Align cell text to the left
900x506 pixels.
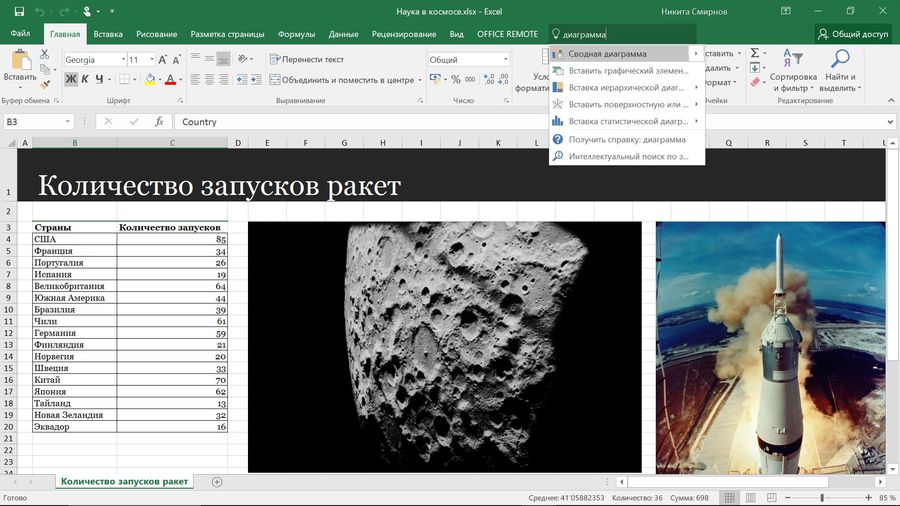click(x=196, y=79)
